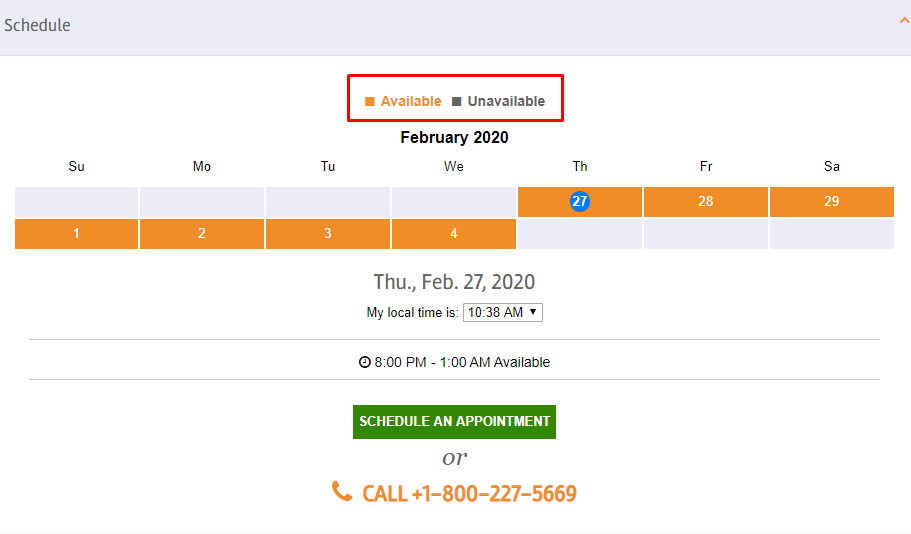This screenshot has width=911, height=534.
Task: Choose Sunday the 1st on calendar
Action: pyautogui.click(x=76, y=234)
